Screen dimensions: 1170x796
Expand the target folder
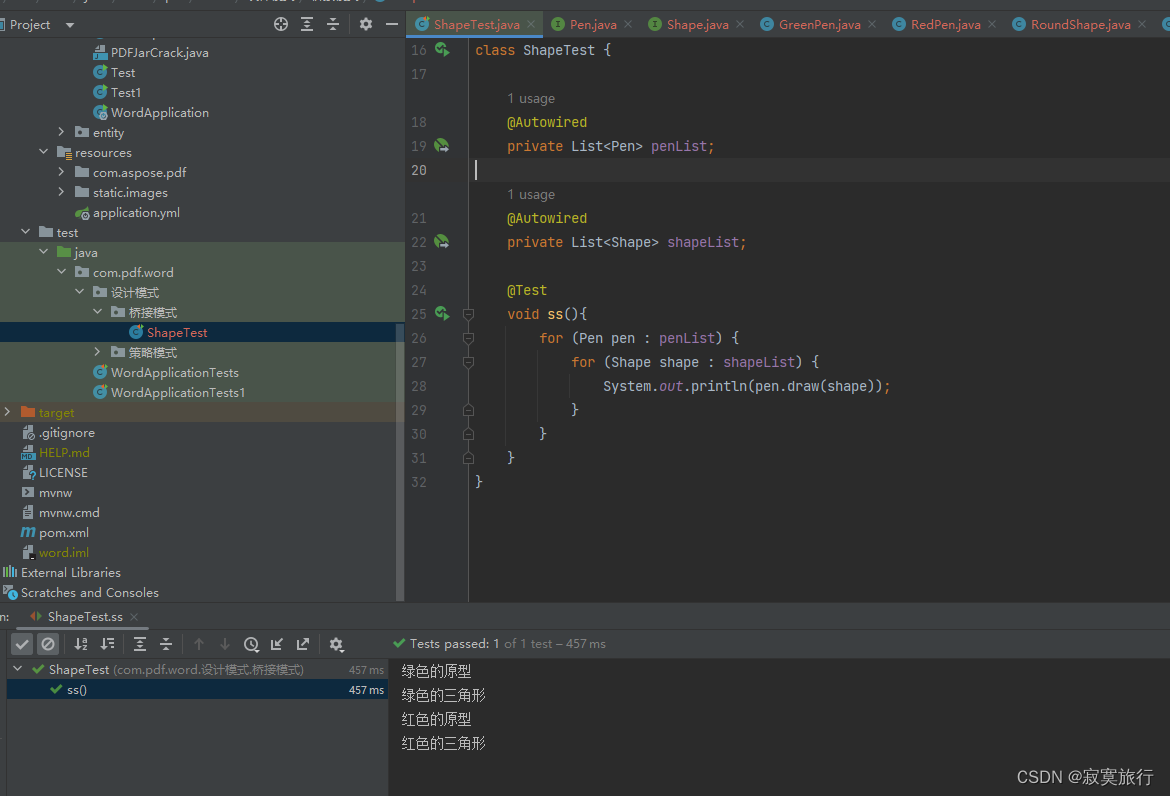[x=7, y=412]
